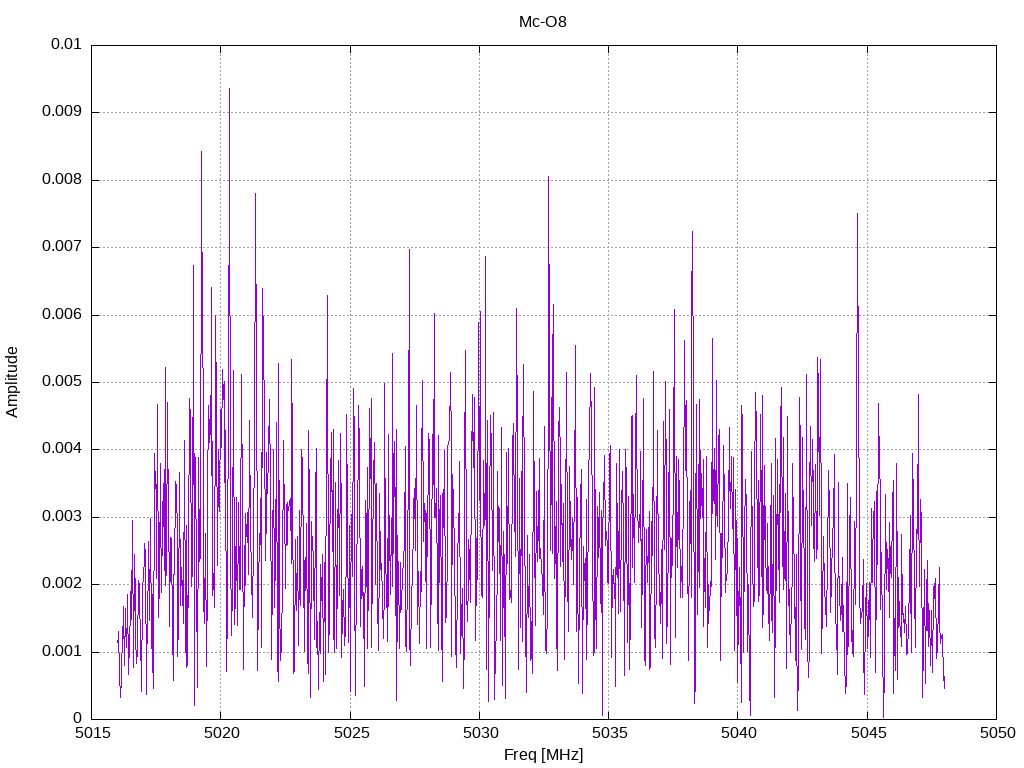Click the tallest spectrum peak near 5020 MHz

pyautogui.click(x=229, y=89)
